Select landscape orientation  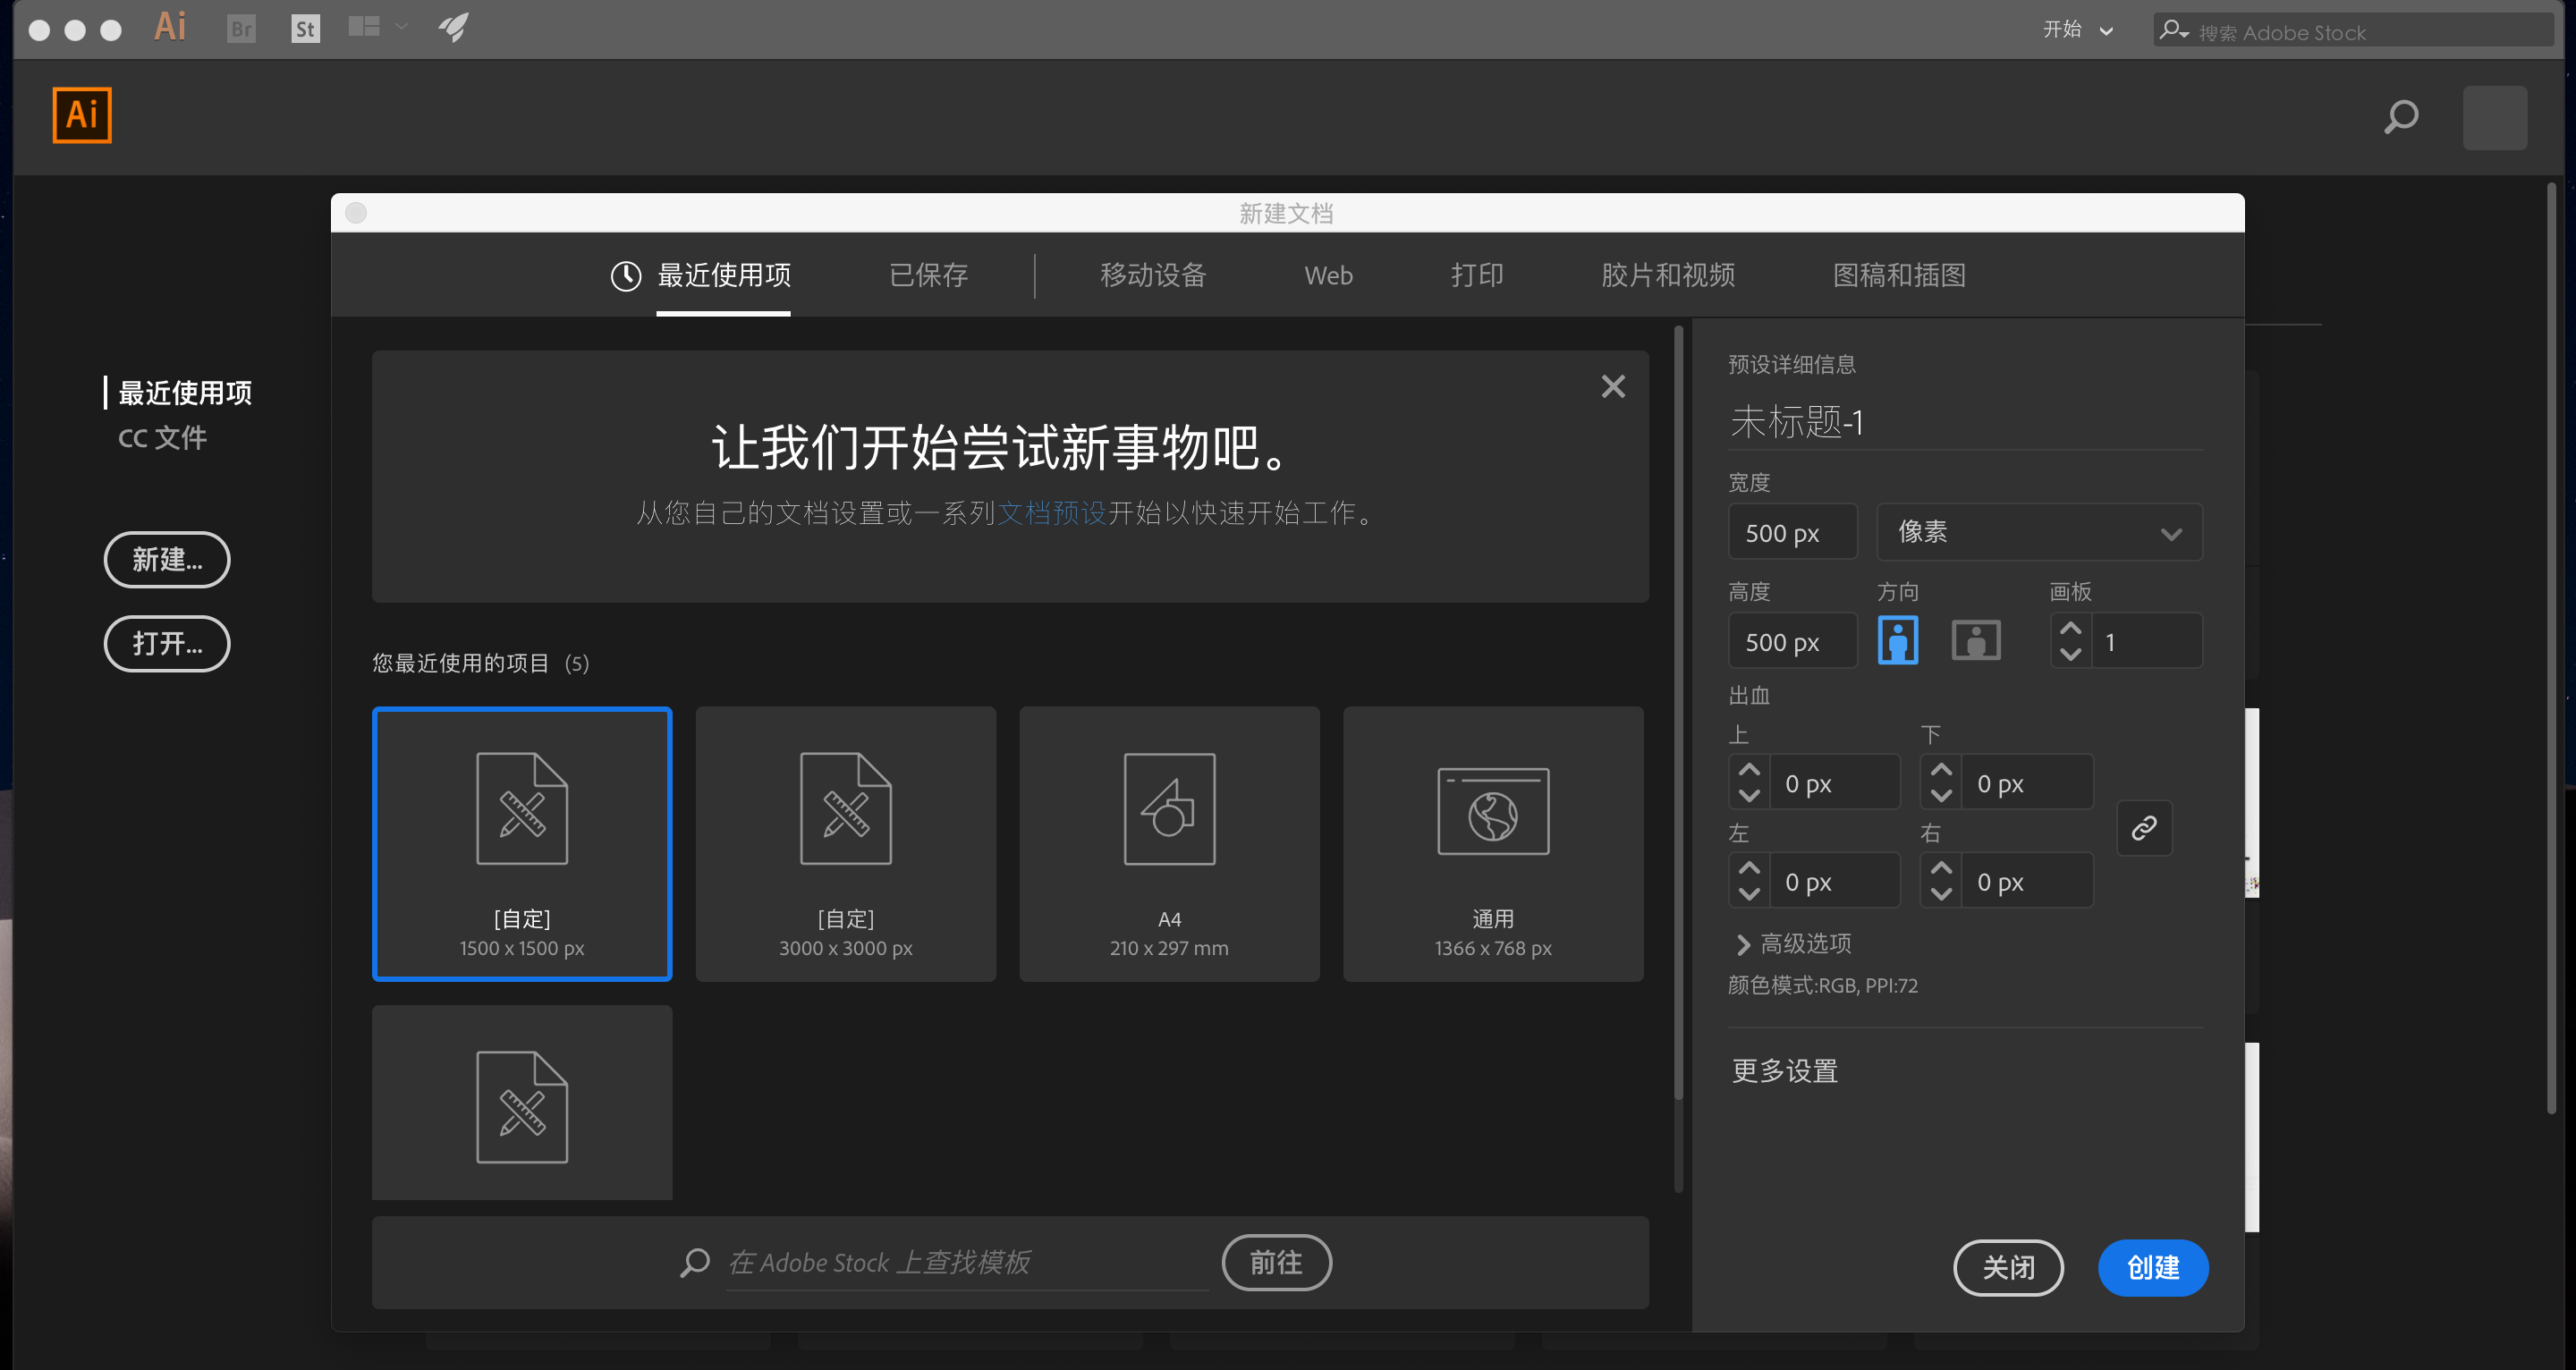click(x=1975, y=640)
